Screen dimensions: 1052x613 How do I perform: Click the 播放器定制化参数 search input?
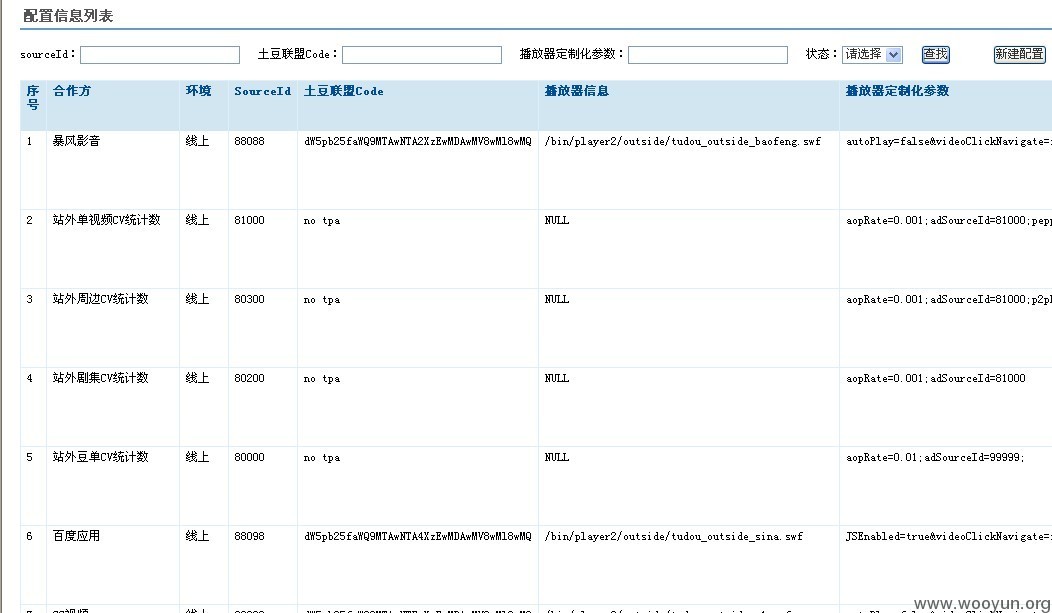pos(708,55)
